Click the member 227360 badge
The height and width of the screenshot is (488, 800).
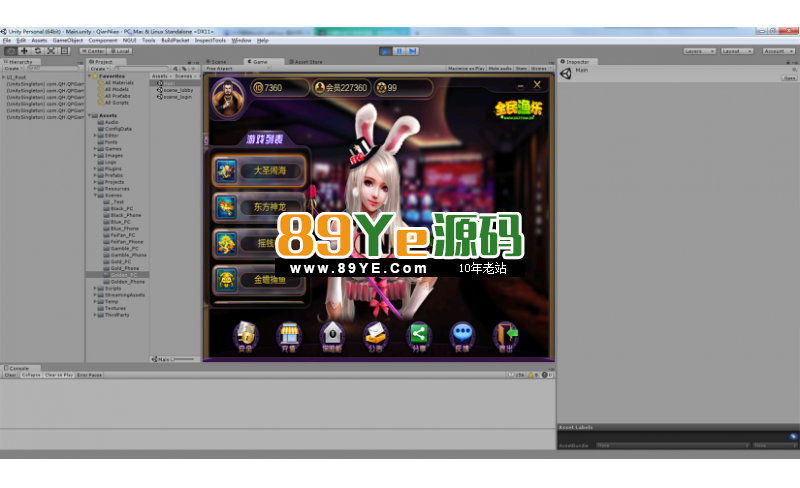coord(341,88)
